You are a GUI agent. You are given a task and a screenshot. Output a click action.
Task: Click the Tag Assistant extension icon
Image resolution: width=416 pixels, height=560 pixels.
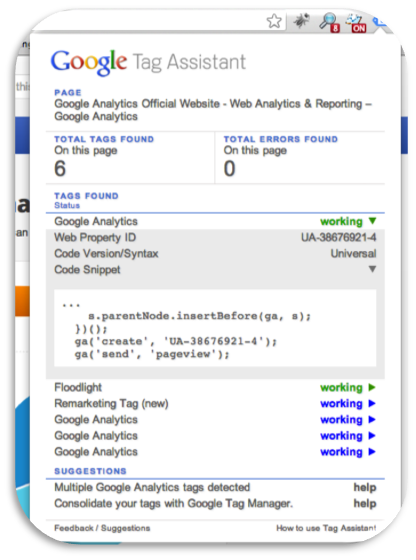click(380, 23)
